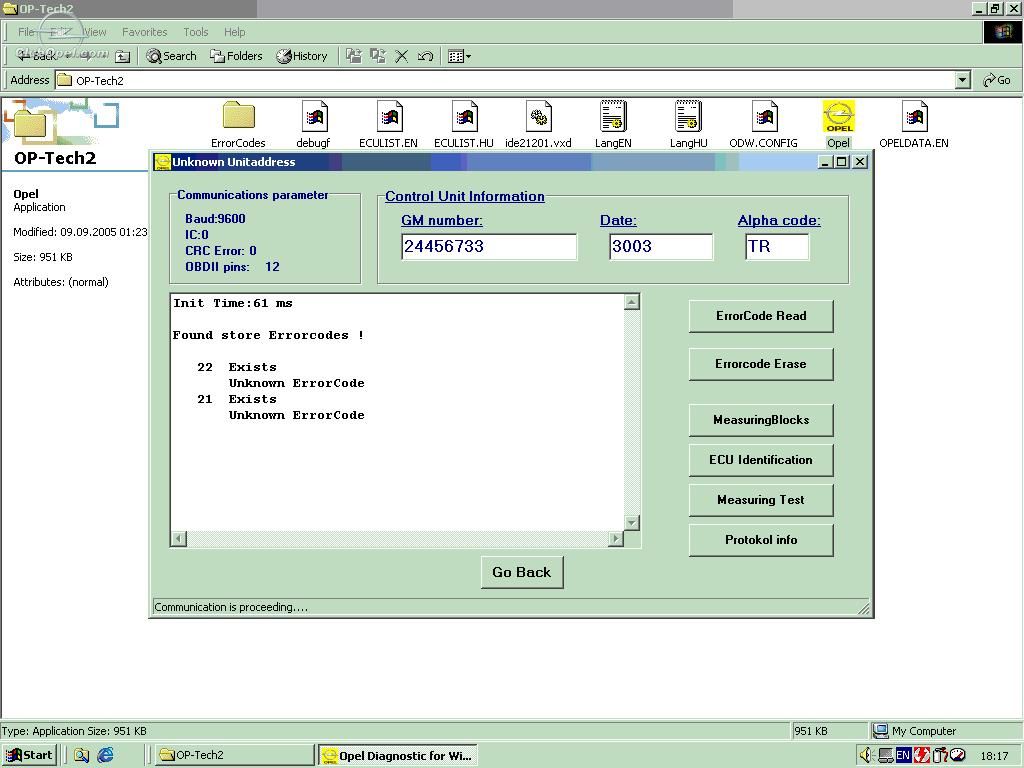
Task: Click the "22 Exists" error code line
Action: (x=236, y=367)
